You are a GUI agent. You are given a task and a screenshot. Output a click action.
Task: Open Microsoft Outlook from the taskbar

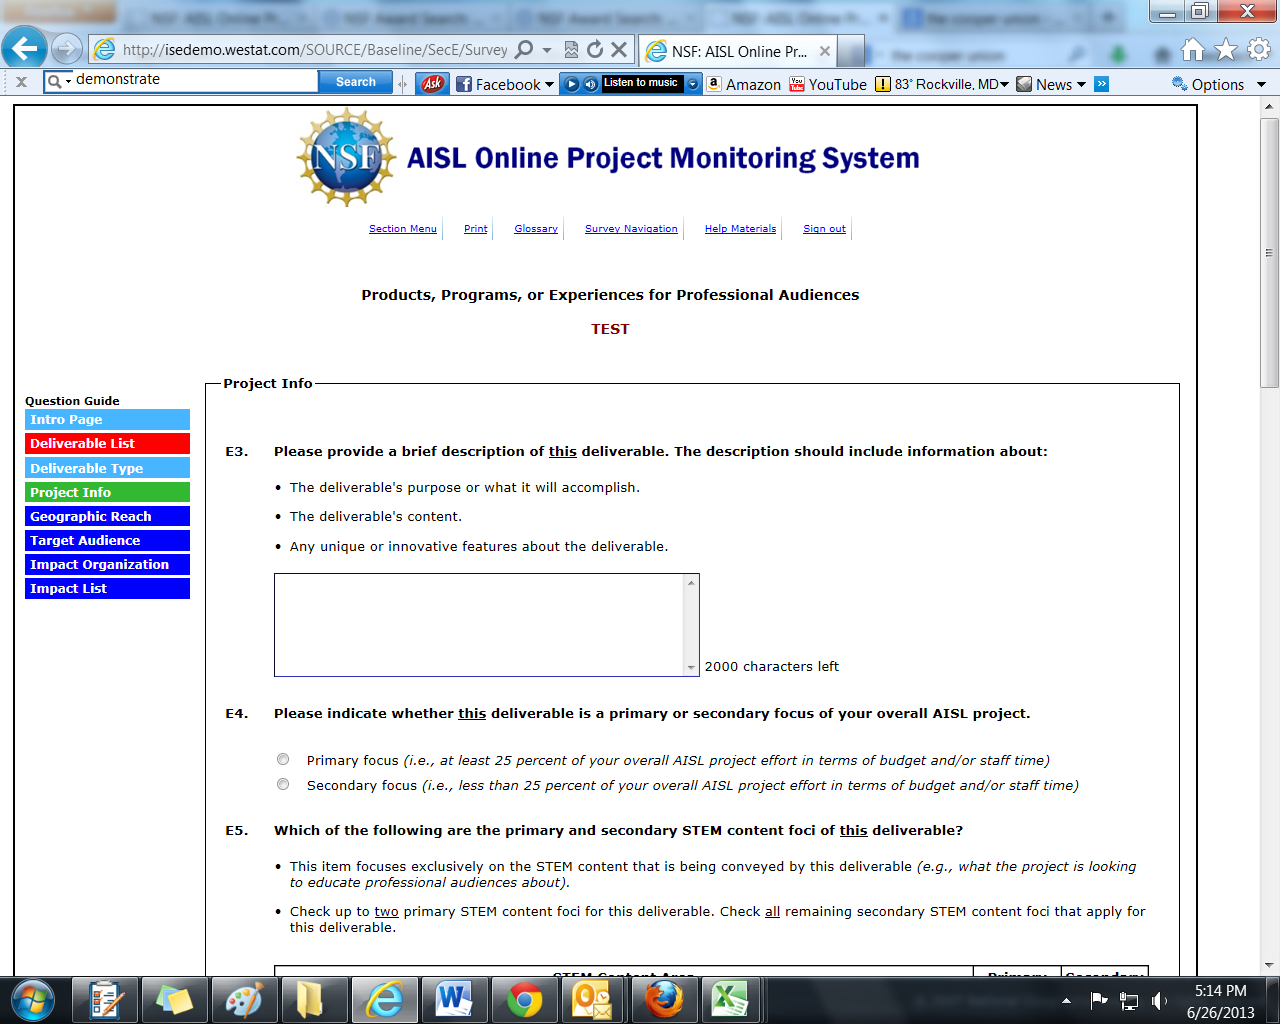click(x=593, y=1000)
